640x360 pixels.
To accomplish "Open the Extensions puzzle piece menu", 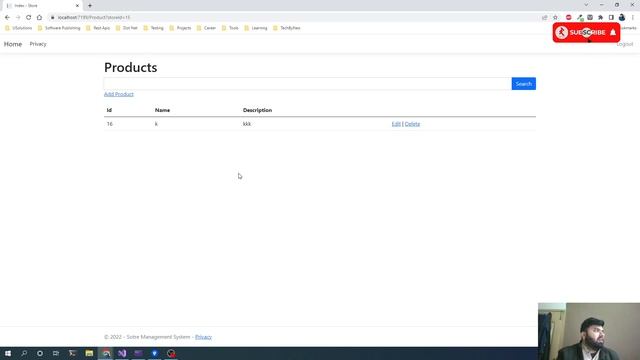I will (600, 18).
